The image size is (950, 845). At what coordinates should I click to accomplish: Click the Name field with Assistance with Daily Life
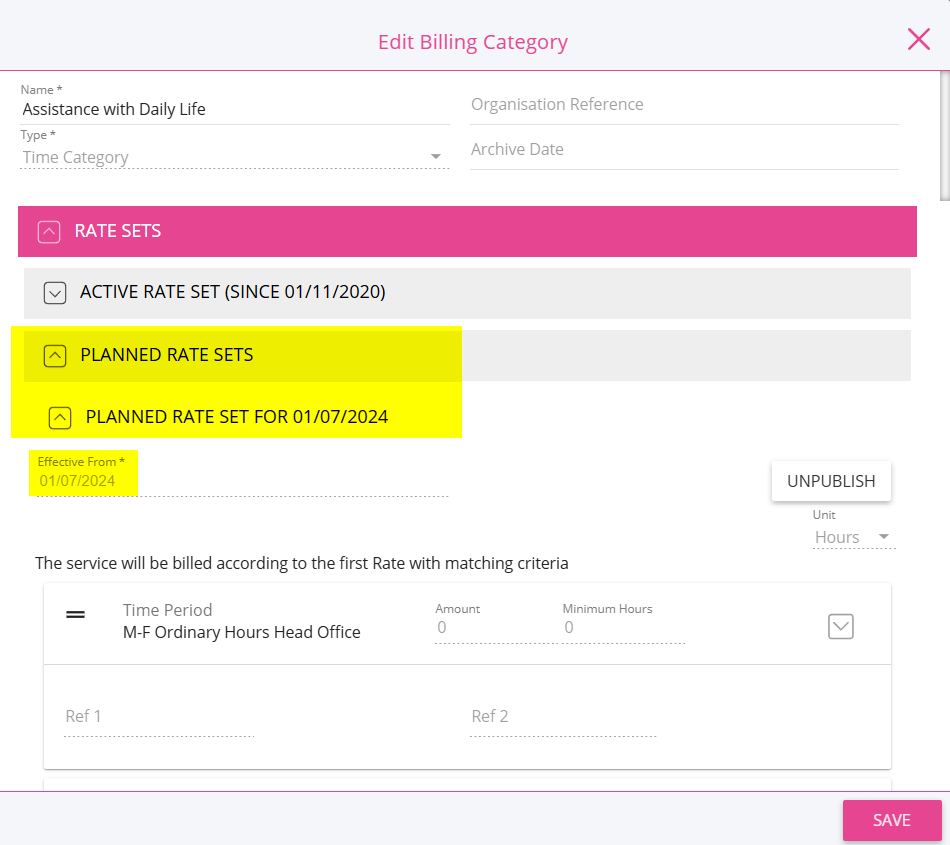point(235,110)
